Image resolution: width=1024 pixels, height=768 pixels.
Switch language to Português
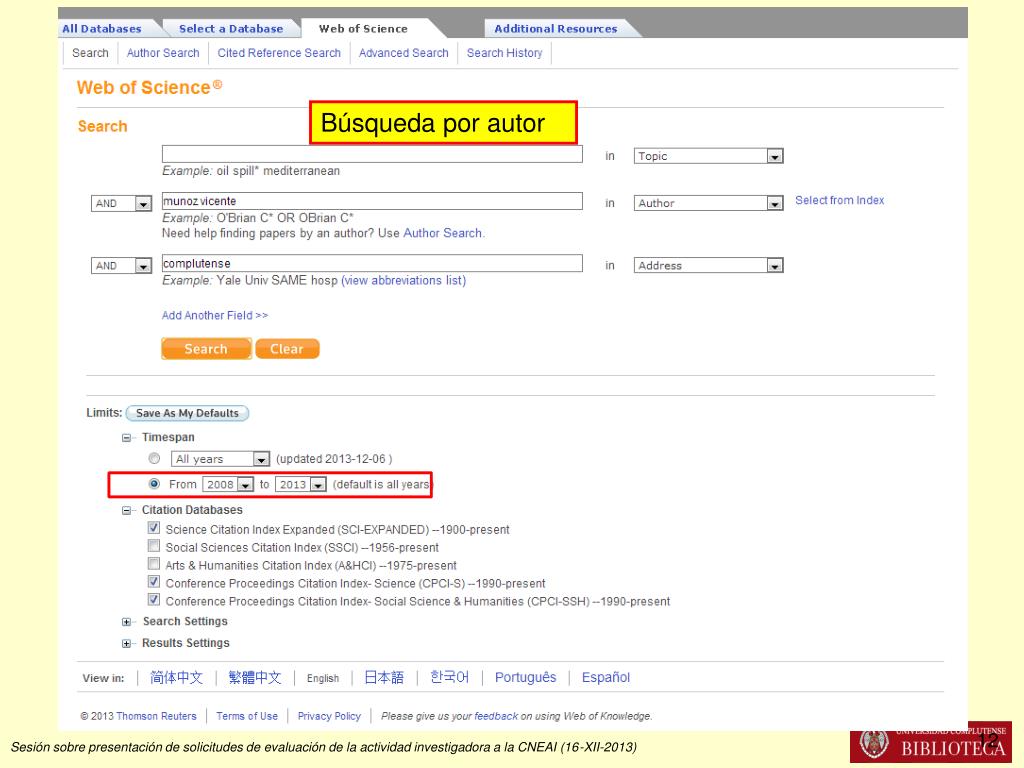tap(526, 678)
